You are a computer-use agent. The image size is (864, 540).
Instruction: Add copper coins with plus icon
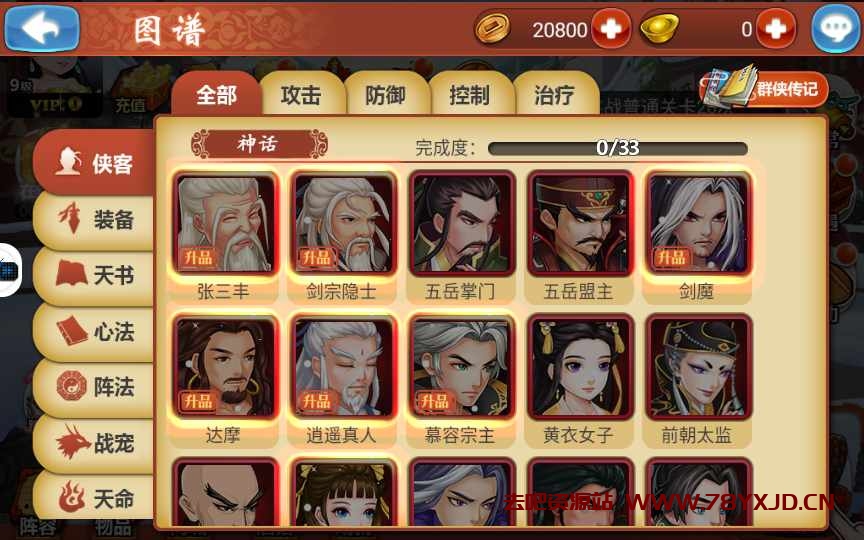click(x=611, y=29)
